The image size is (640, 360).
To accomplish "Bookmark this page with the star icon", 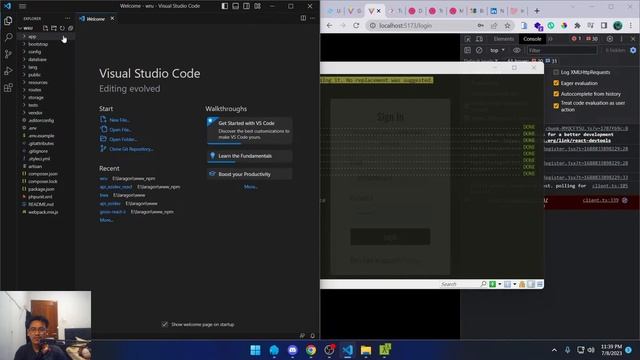I will (507, 25).
